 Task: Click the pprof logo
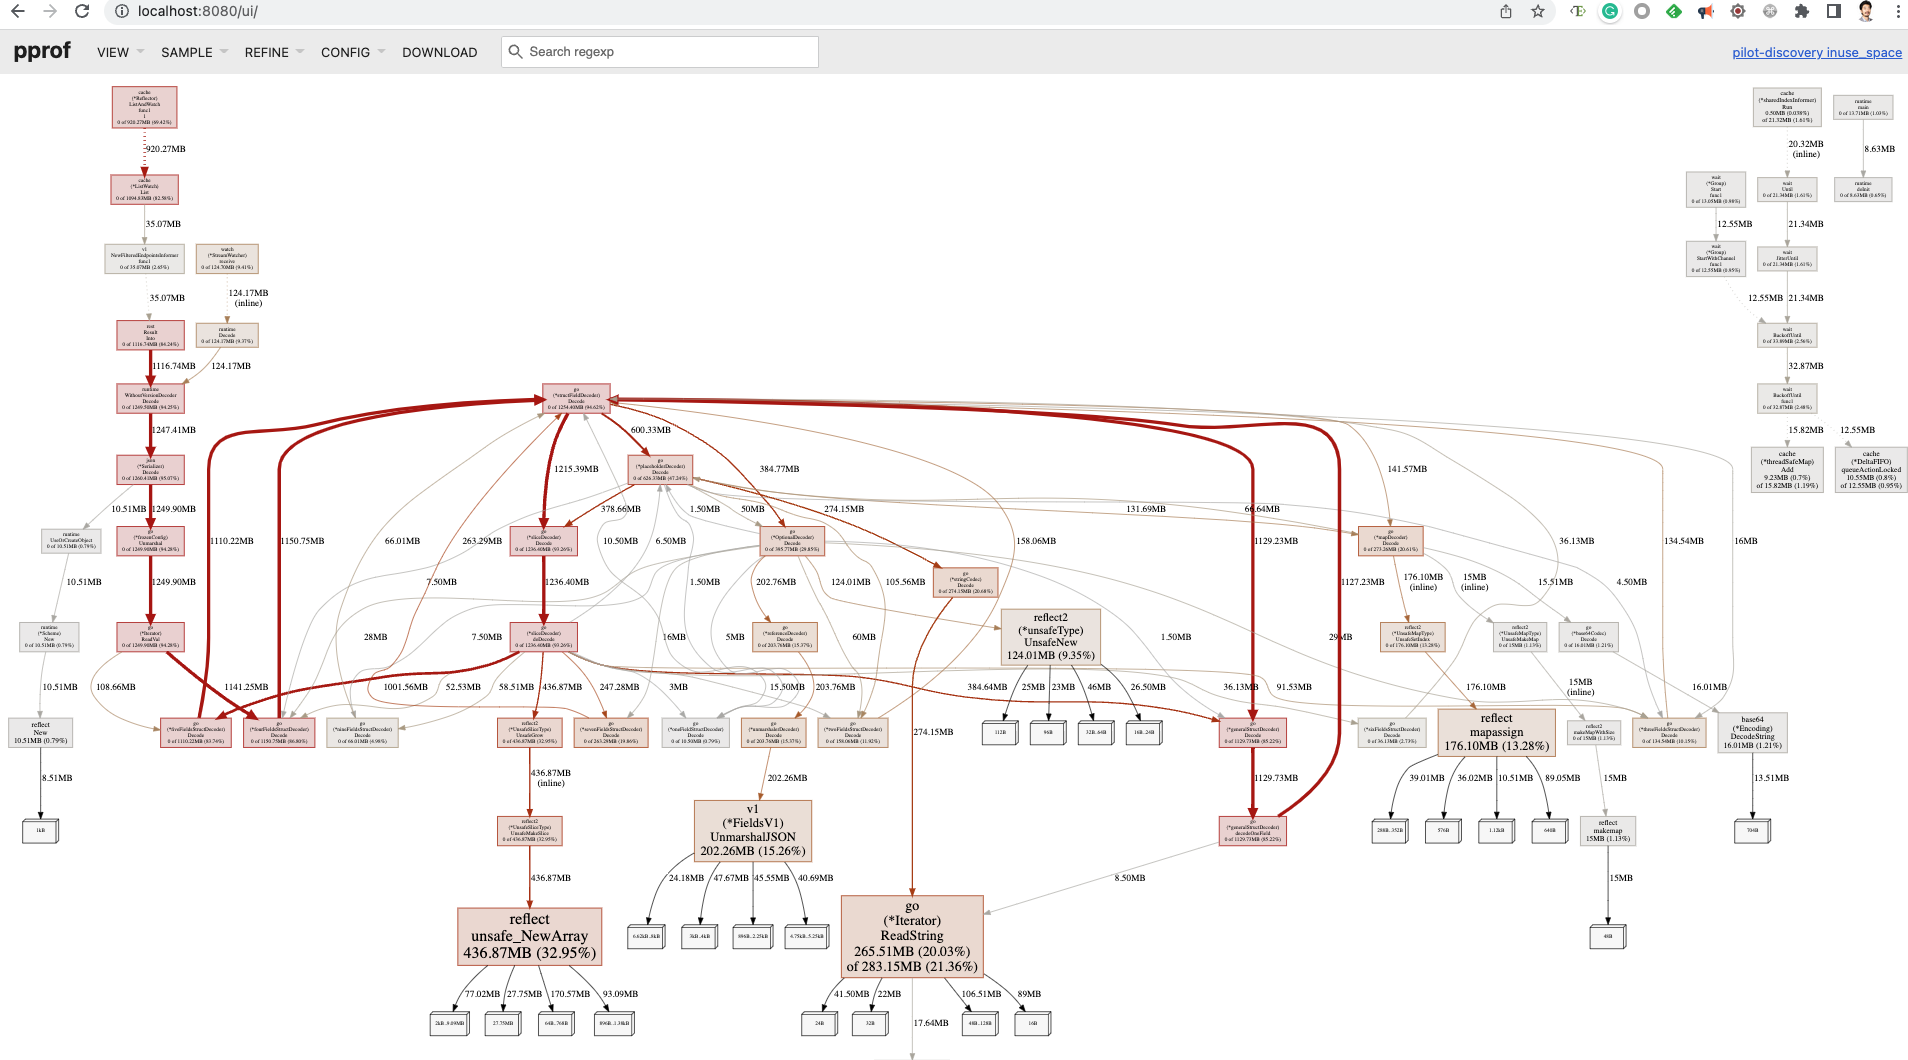point(42,50)
